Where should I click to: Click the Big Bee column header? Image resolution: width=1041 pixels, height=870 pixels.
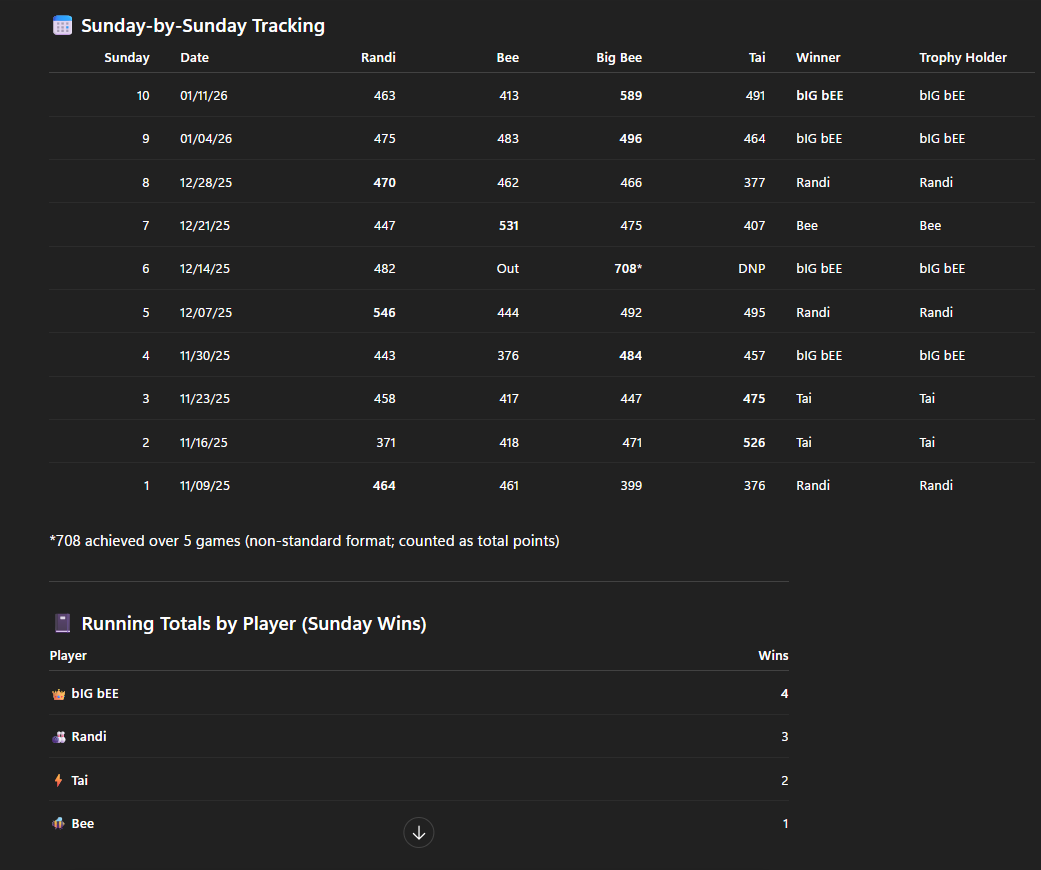(619, 58)
